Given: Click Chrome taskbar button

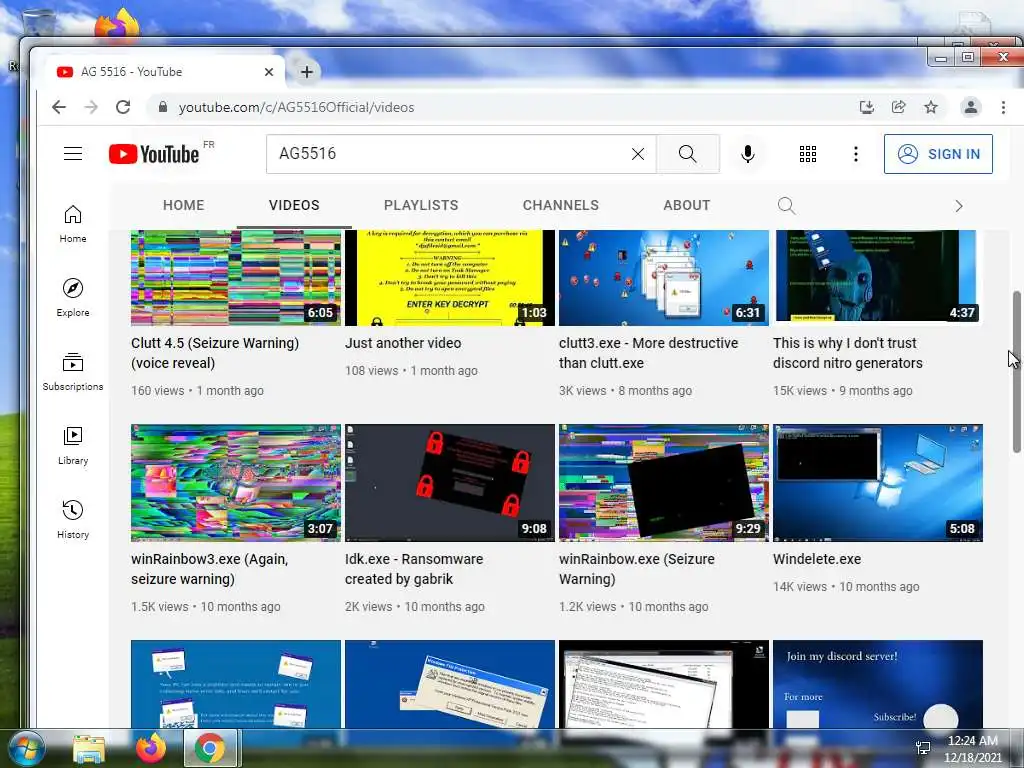Looking at the screenshot, I should pyautogui.click(x=210, y=748).
